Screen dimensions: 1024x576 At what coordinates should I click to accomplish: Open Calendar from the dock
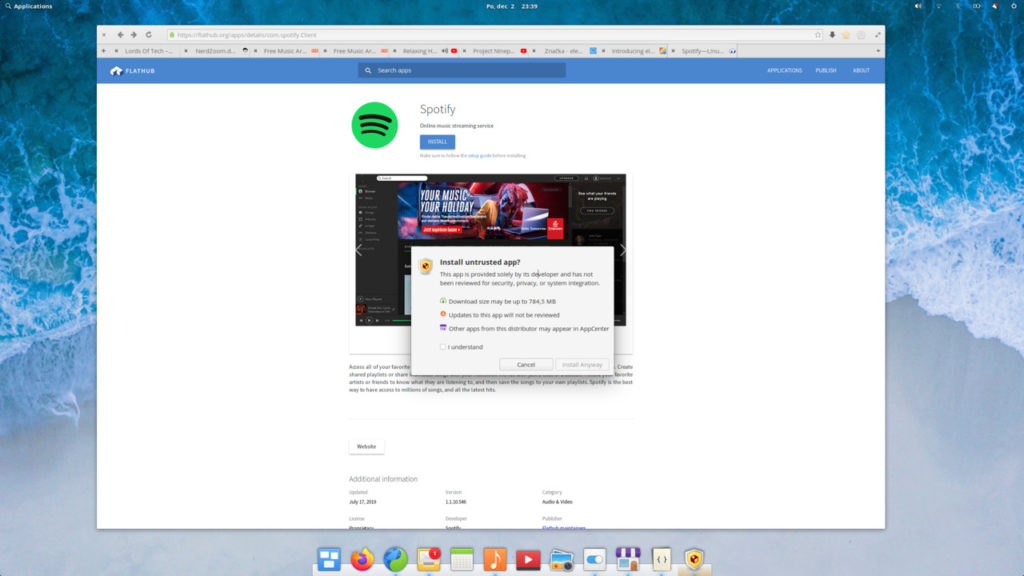click(x=462, y=559)
